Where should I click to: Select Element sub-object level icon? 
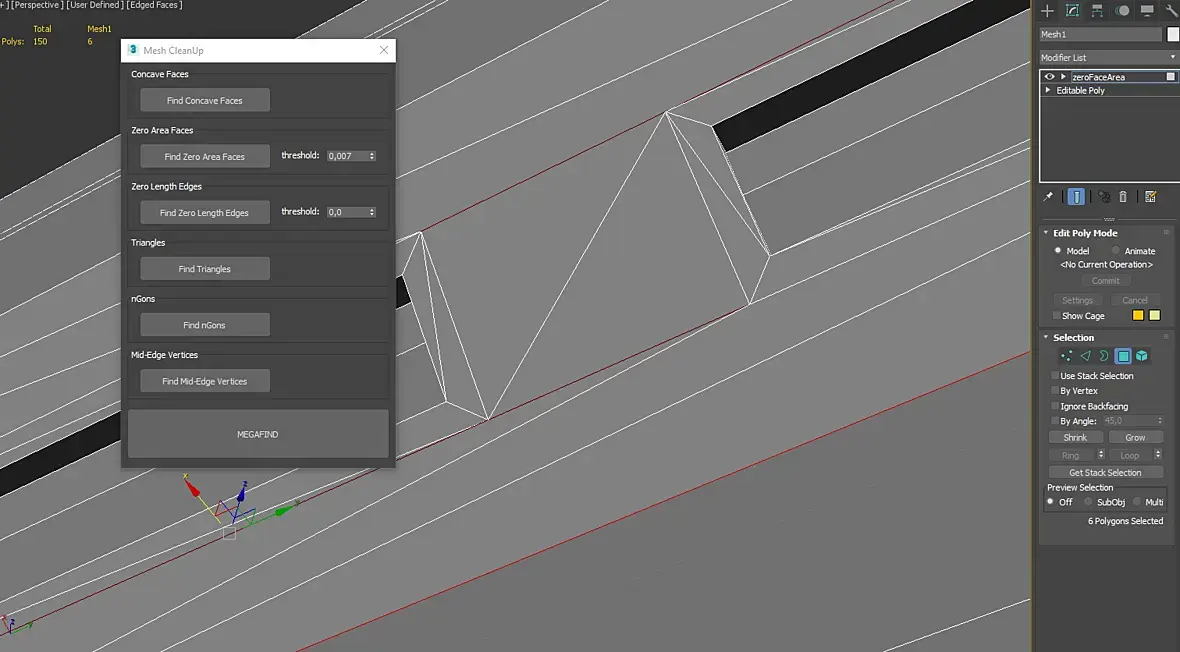click(1142, 356)
